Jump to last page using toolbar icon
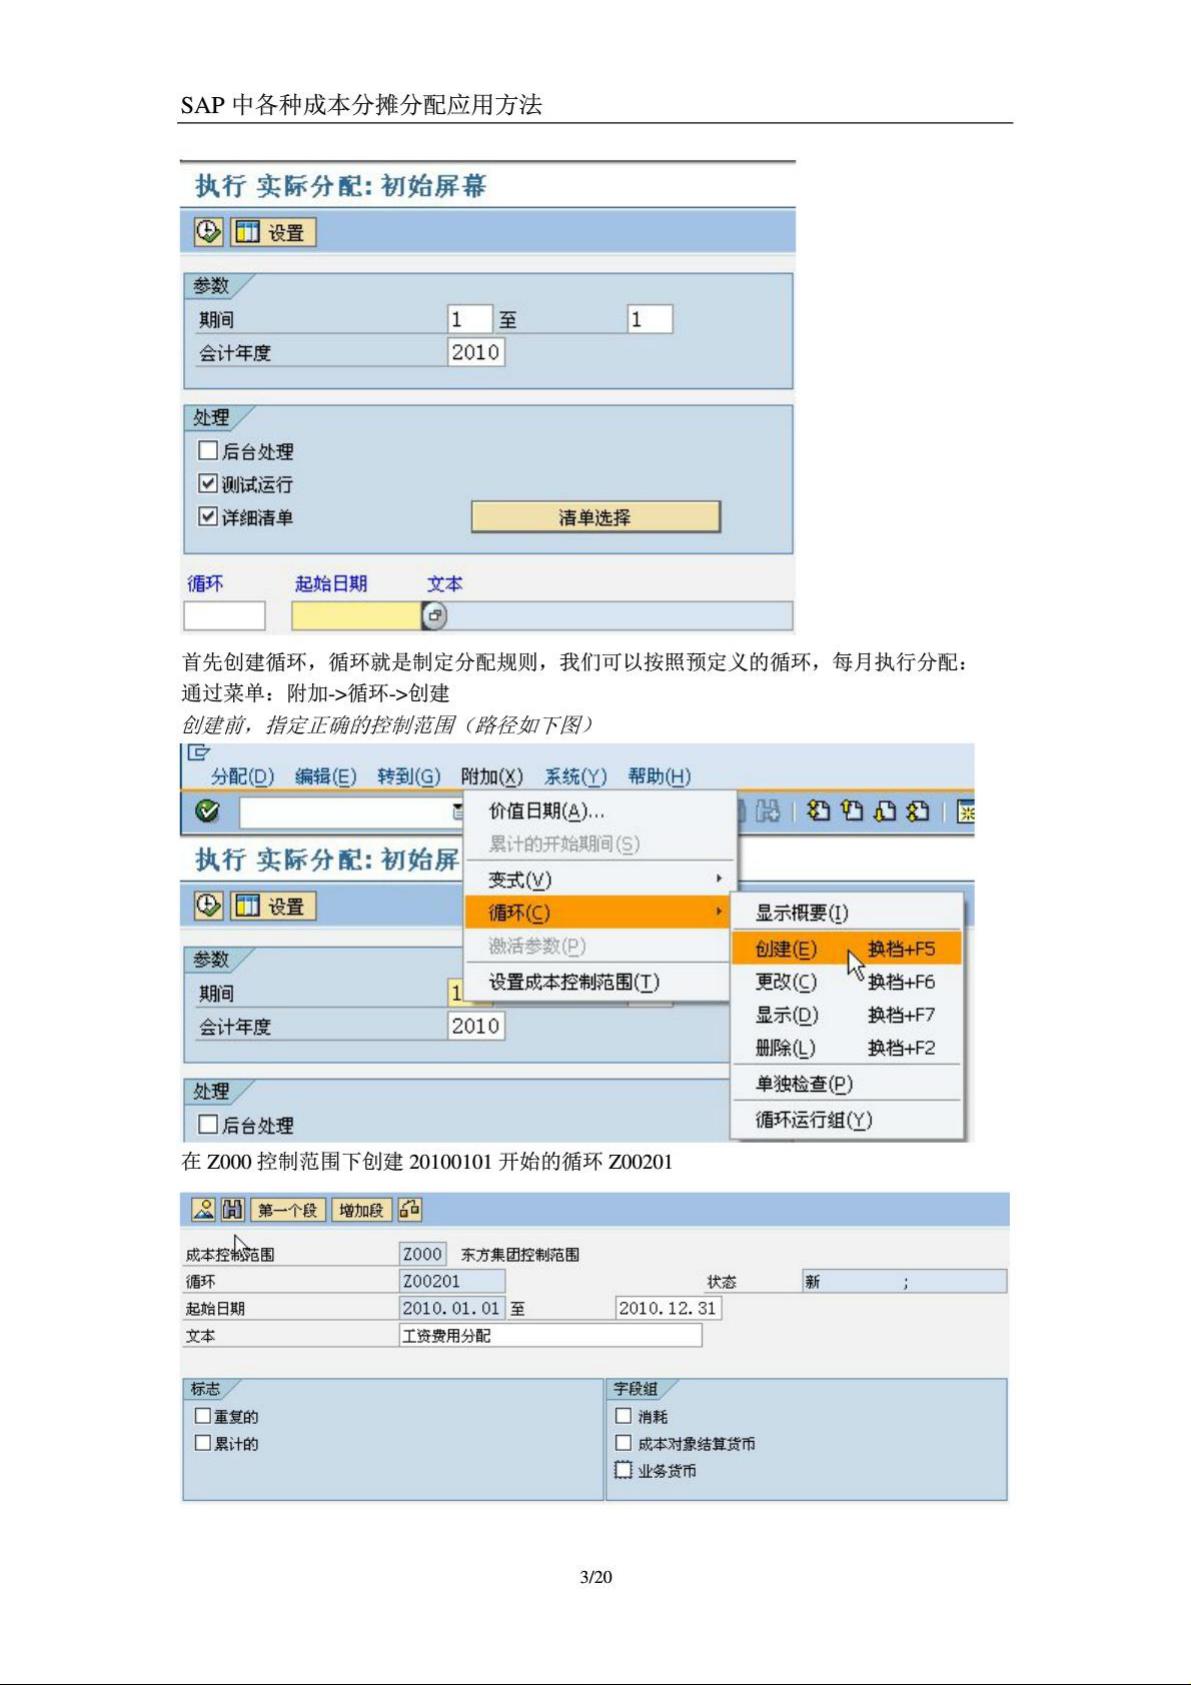The width and height of the screenshot is (1191, 1685). tap(917, 811)
